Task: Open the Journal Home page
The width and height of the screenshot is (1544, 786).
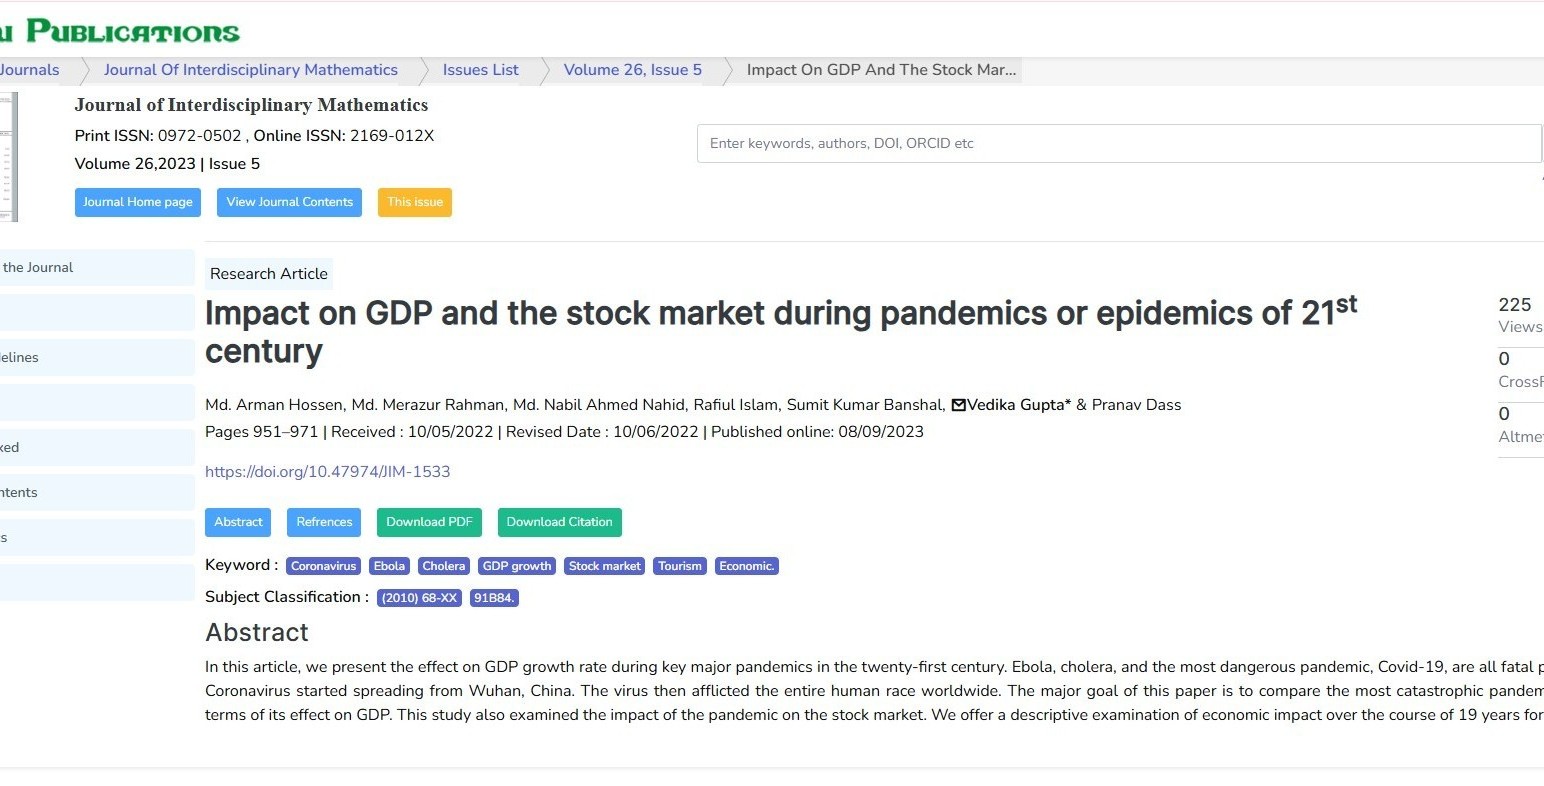Action: [x=137, y=202]
